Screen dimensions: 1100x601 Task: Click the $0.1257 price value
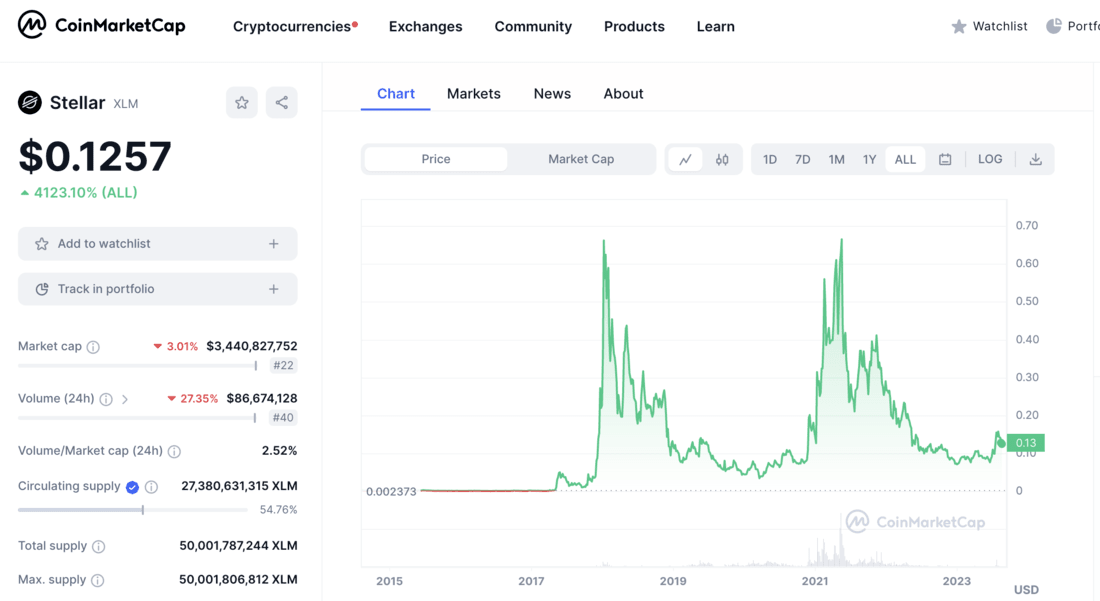coord(95,156)
